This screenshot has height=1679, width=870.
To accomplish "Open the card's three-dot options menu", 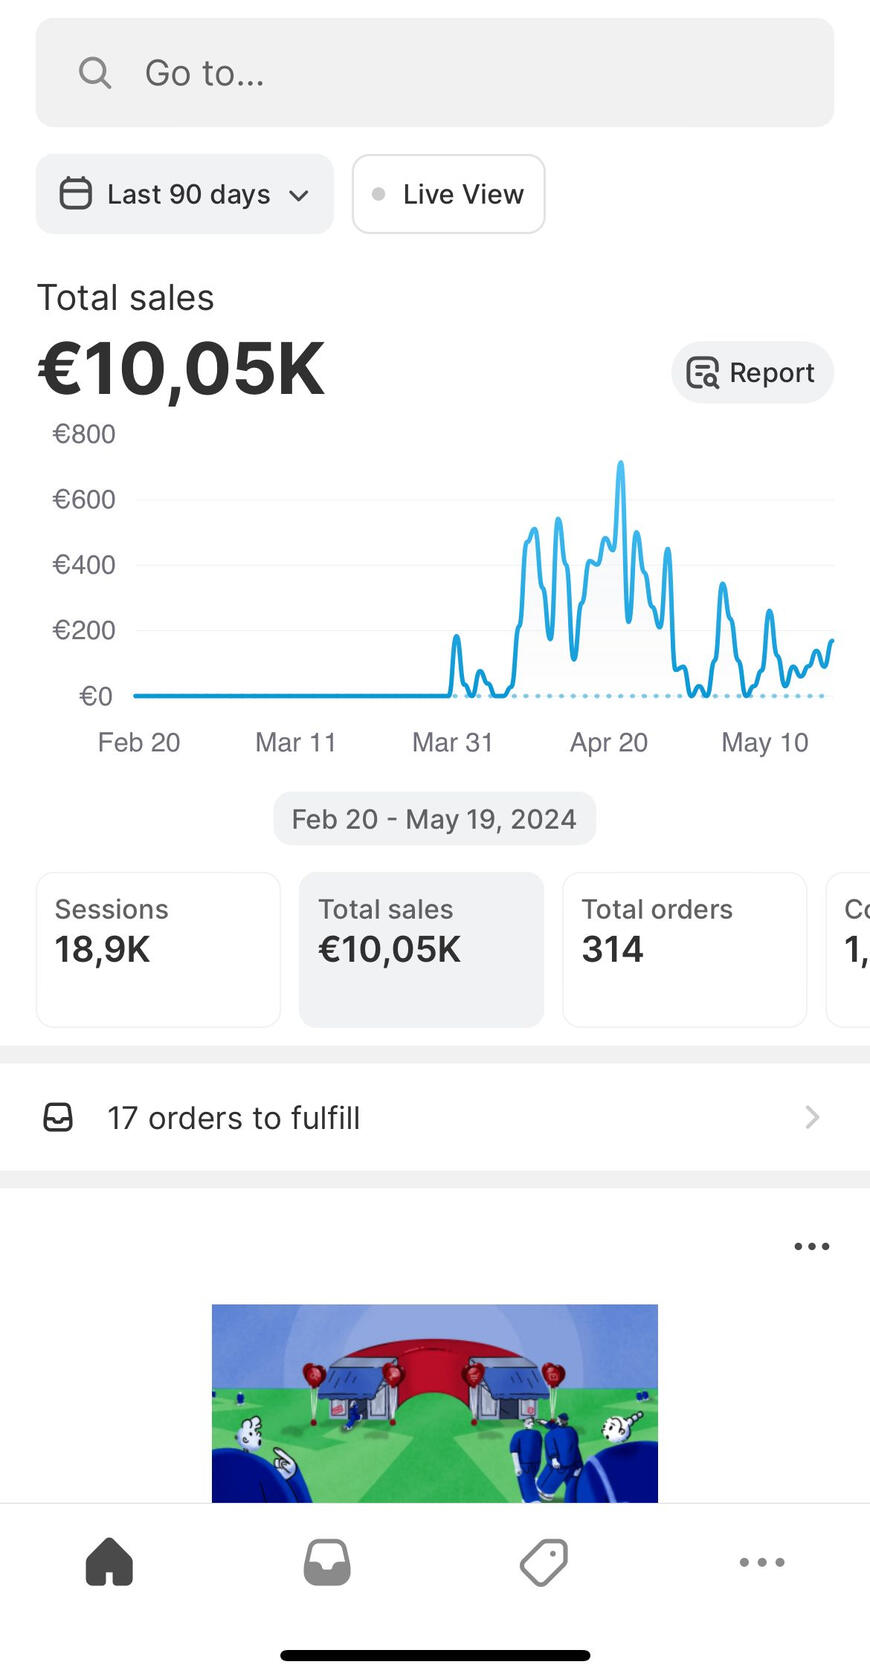I will tap(811, 1246).
